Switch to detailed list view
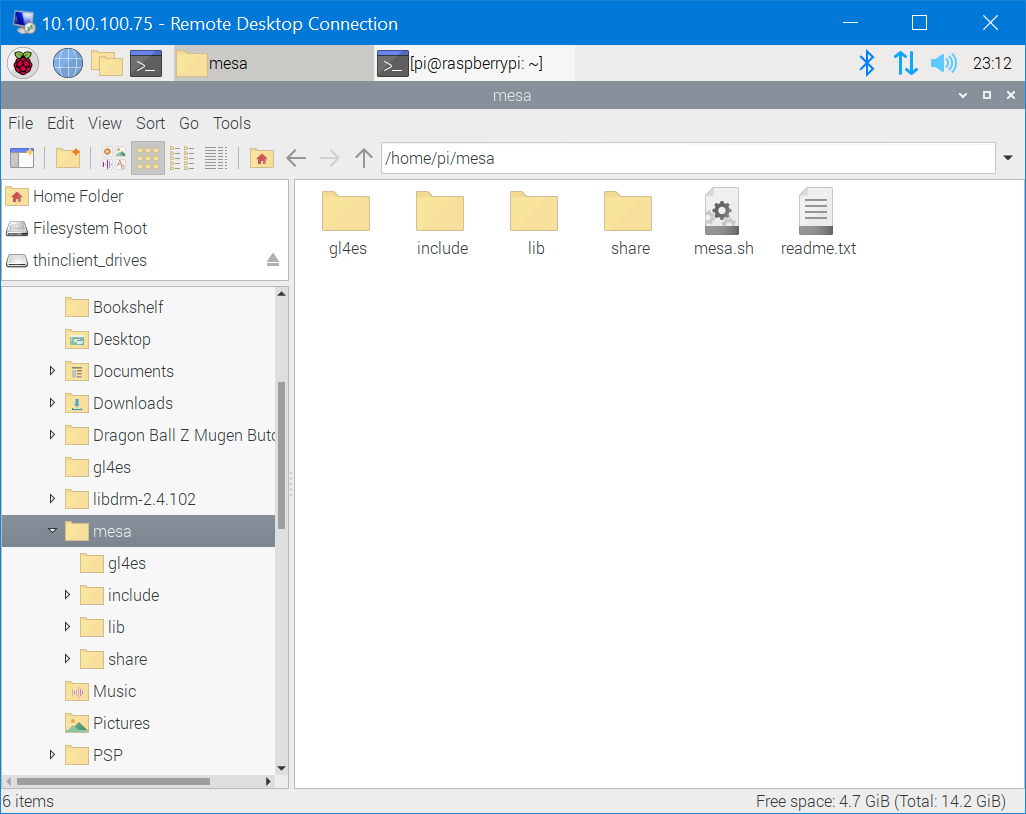The image size is (1026, 814). coord(216,158)
